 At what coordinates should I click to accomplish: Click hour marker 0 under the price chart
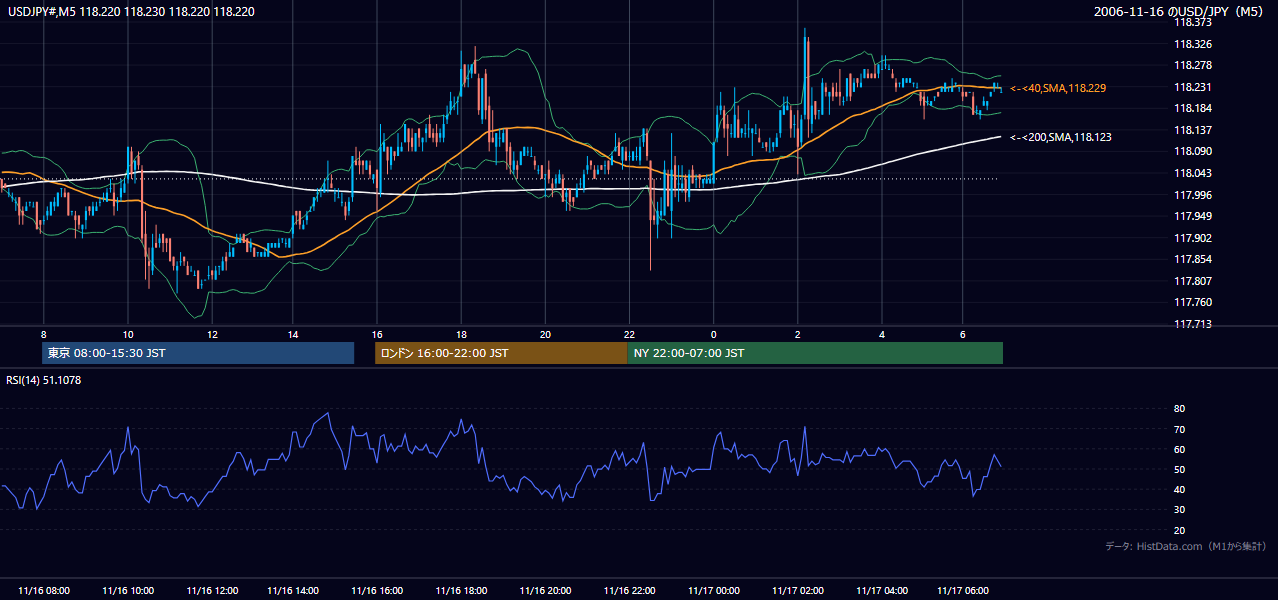coord(713,335)
